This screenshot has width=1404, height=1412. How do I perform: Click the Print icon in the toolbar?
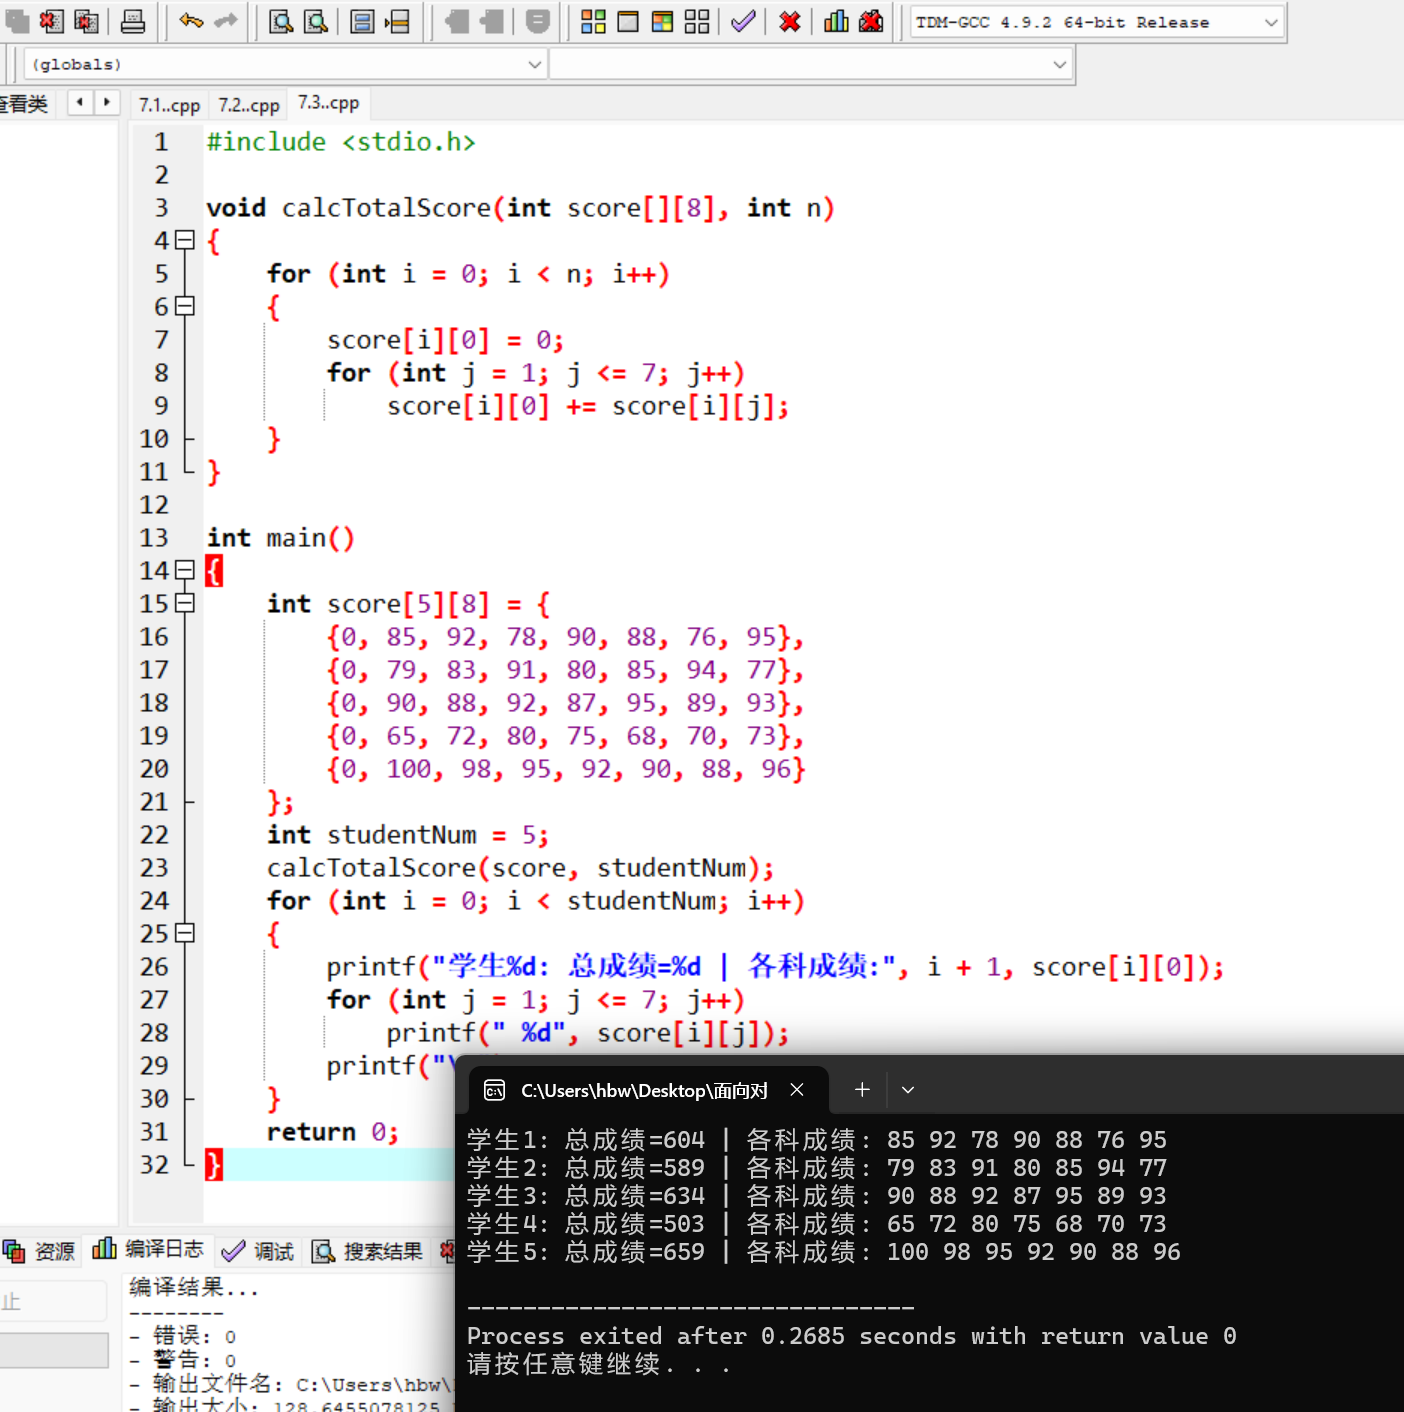coord(132,21)
